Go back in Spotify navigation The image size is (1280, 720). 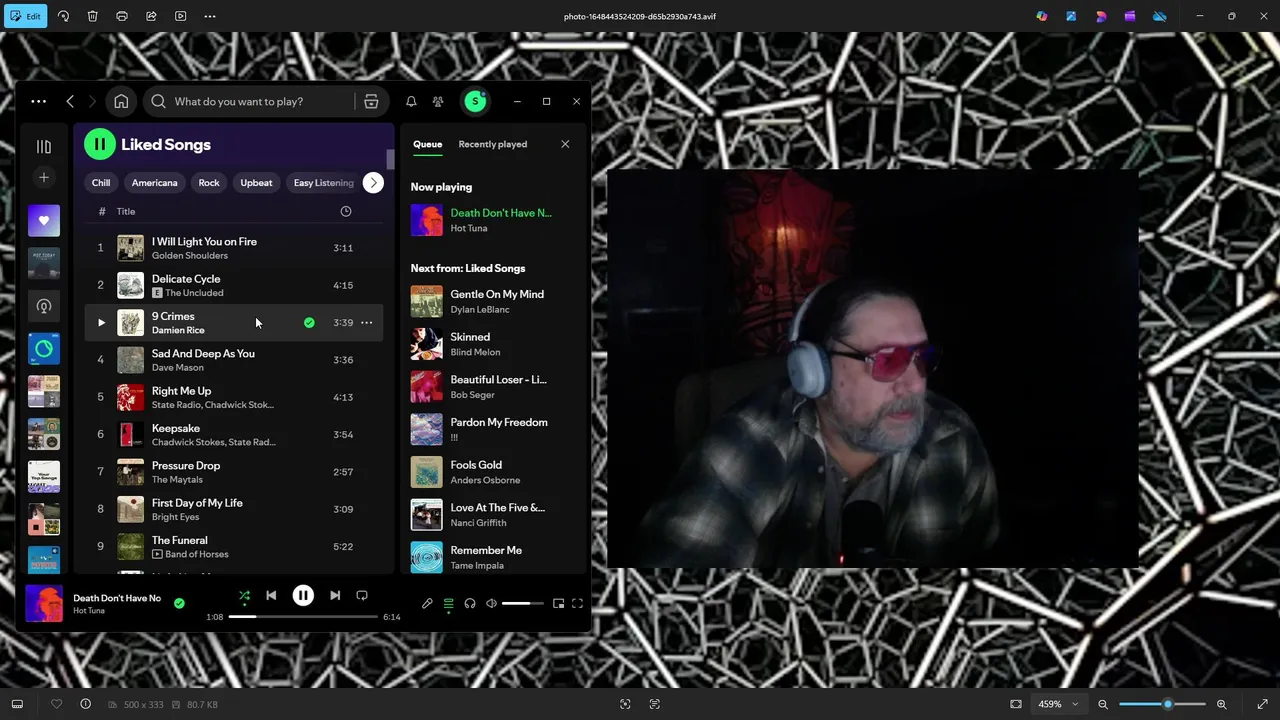tap(70, 101)
